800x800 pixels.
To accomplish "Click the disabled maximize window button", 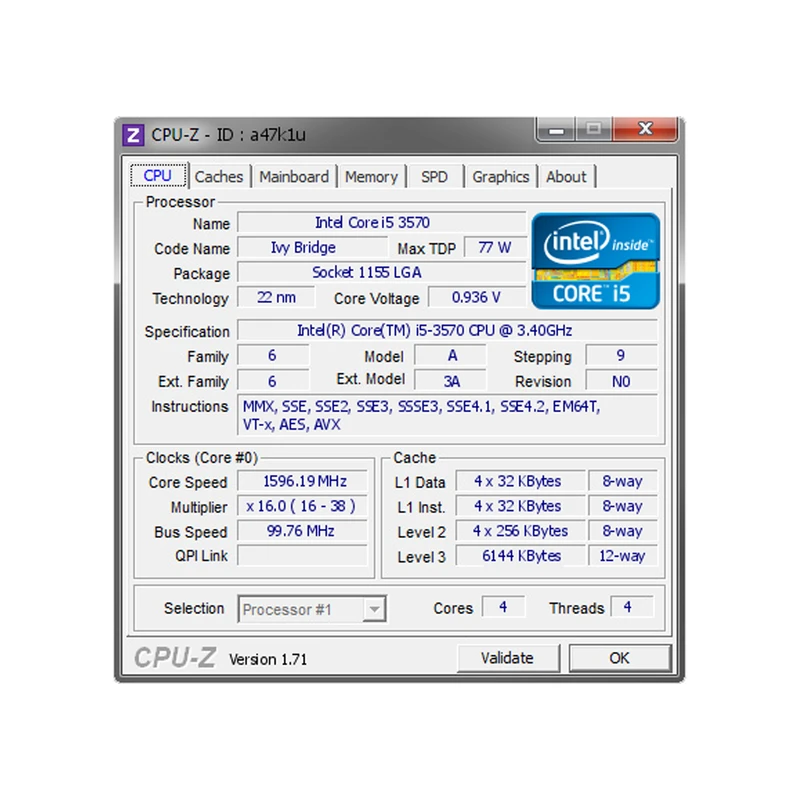I will click(x=594, y=130).
